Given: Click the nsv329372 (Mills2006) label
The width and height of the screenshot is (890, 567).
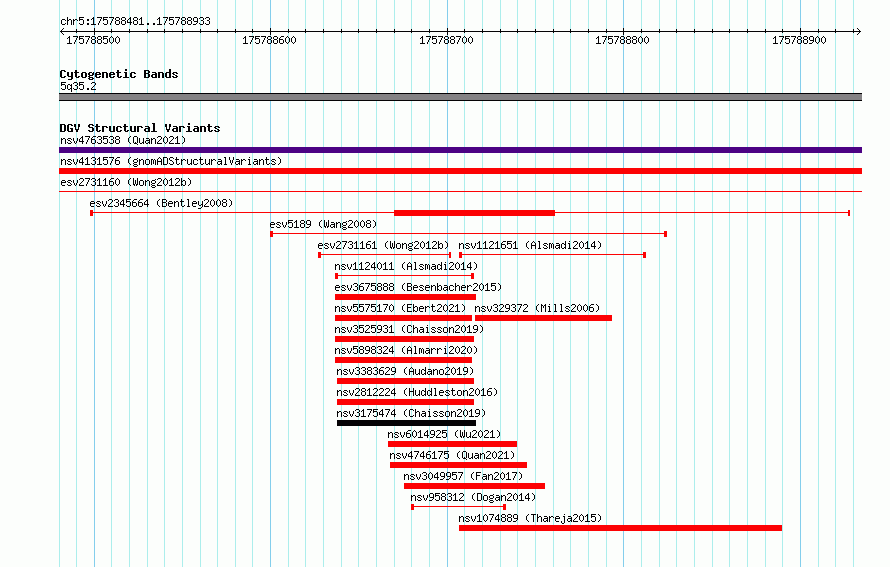Looking at the screenshot, I should click(537, 308).
